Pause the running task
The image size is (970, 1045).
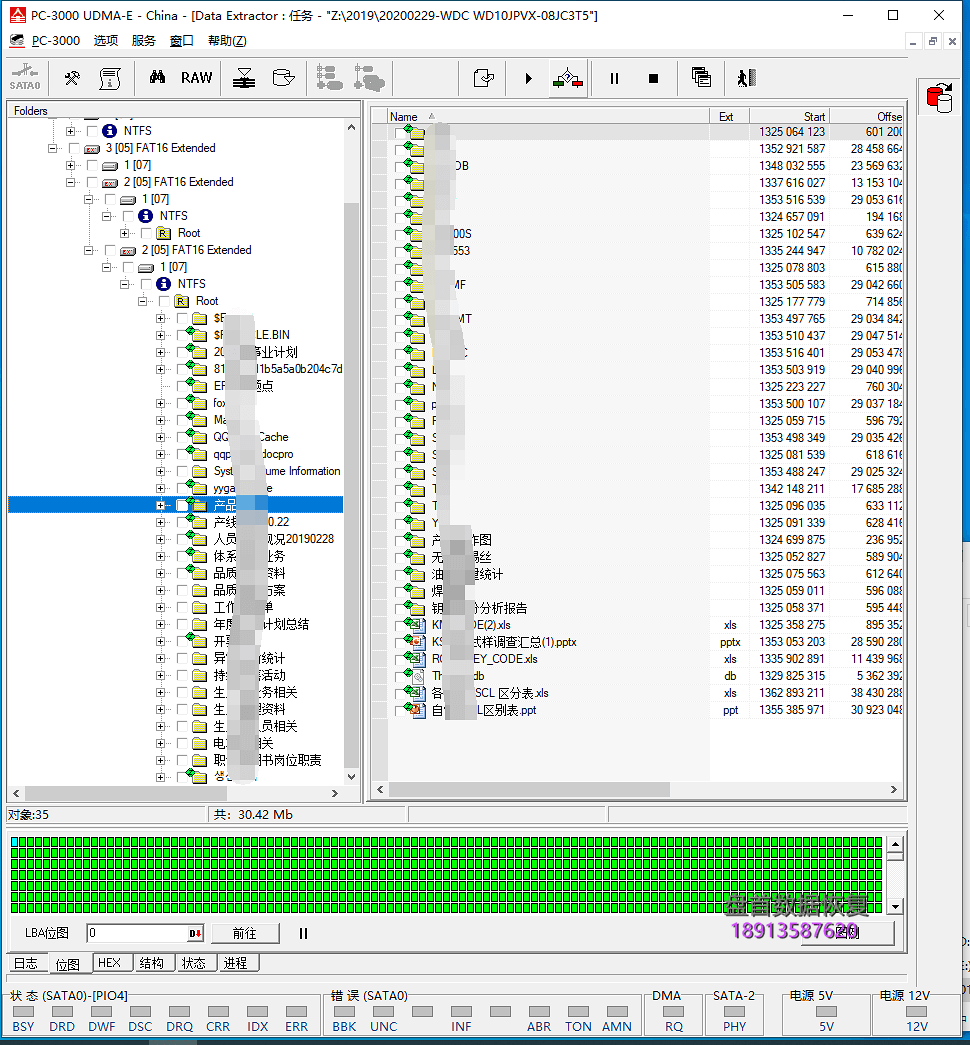coord(614,78)
